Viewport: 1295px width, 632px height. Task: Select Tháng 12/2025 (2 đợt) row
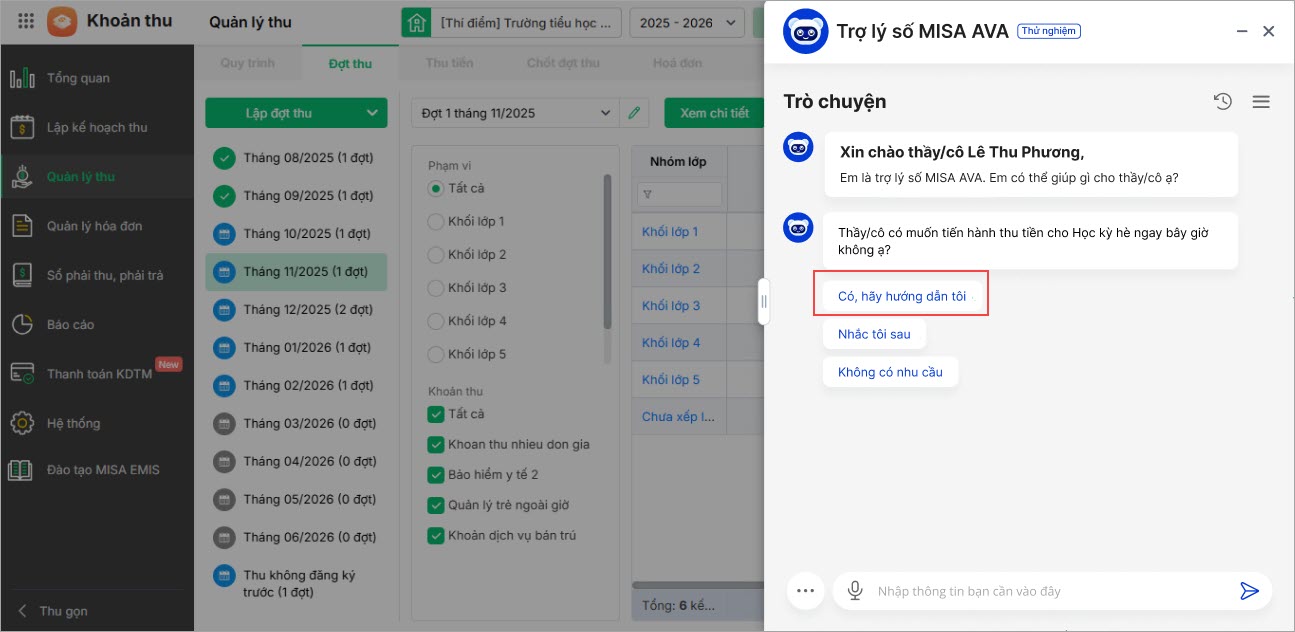[x=296, y=310]
